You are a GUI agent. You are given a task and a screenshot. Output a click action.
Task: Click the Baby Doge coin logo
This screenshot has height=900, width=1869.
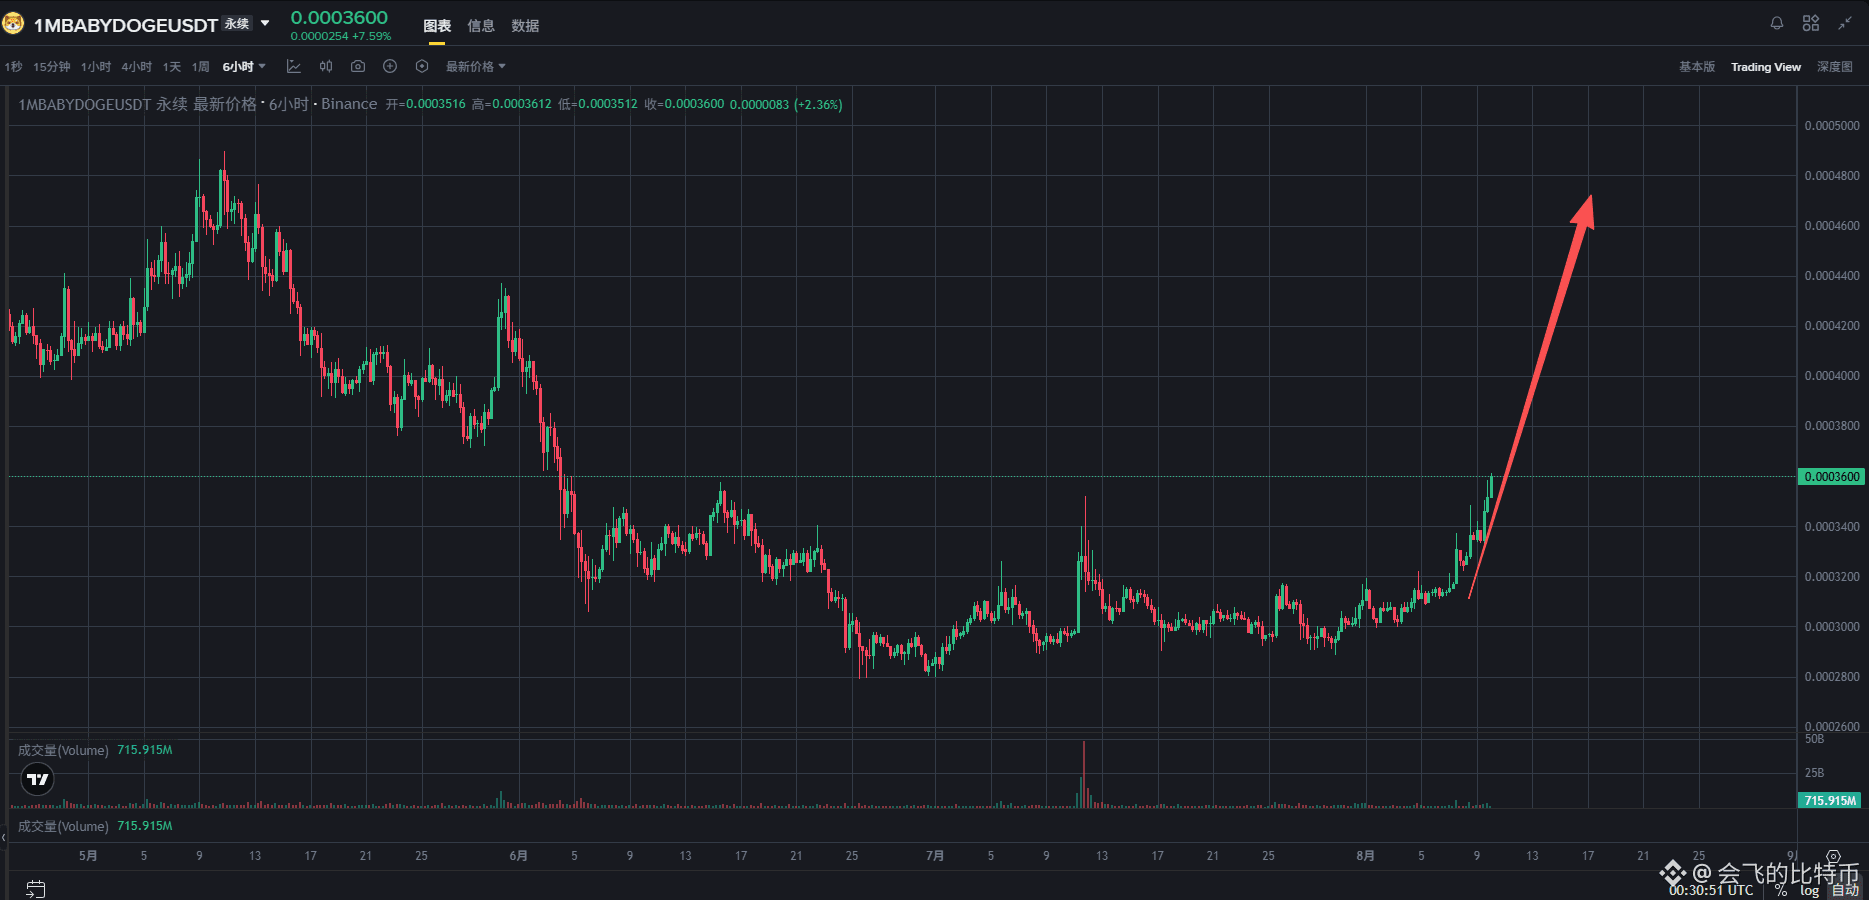(13, 23)
